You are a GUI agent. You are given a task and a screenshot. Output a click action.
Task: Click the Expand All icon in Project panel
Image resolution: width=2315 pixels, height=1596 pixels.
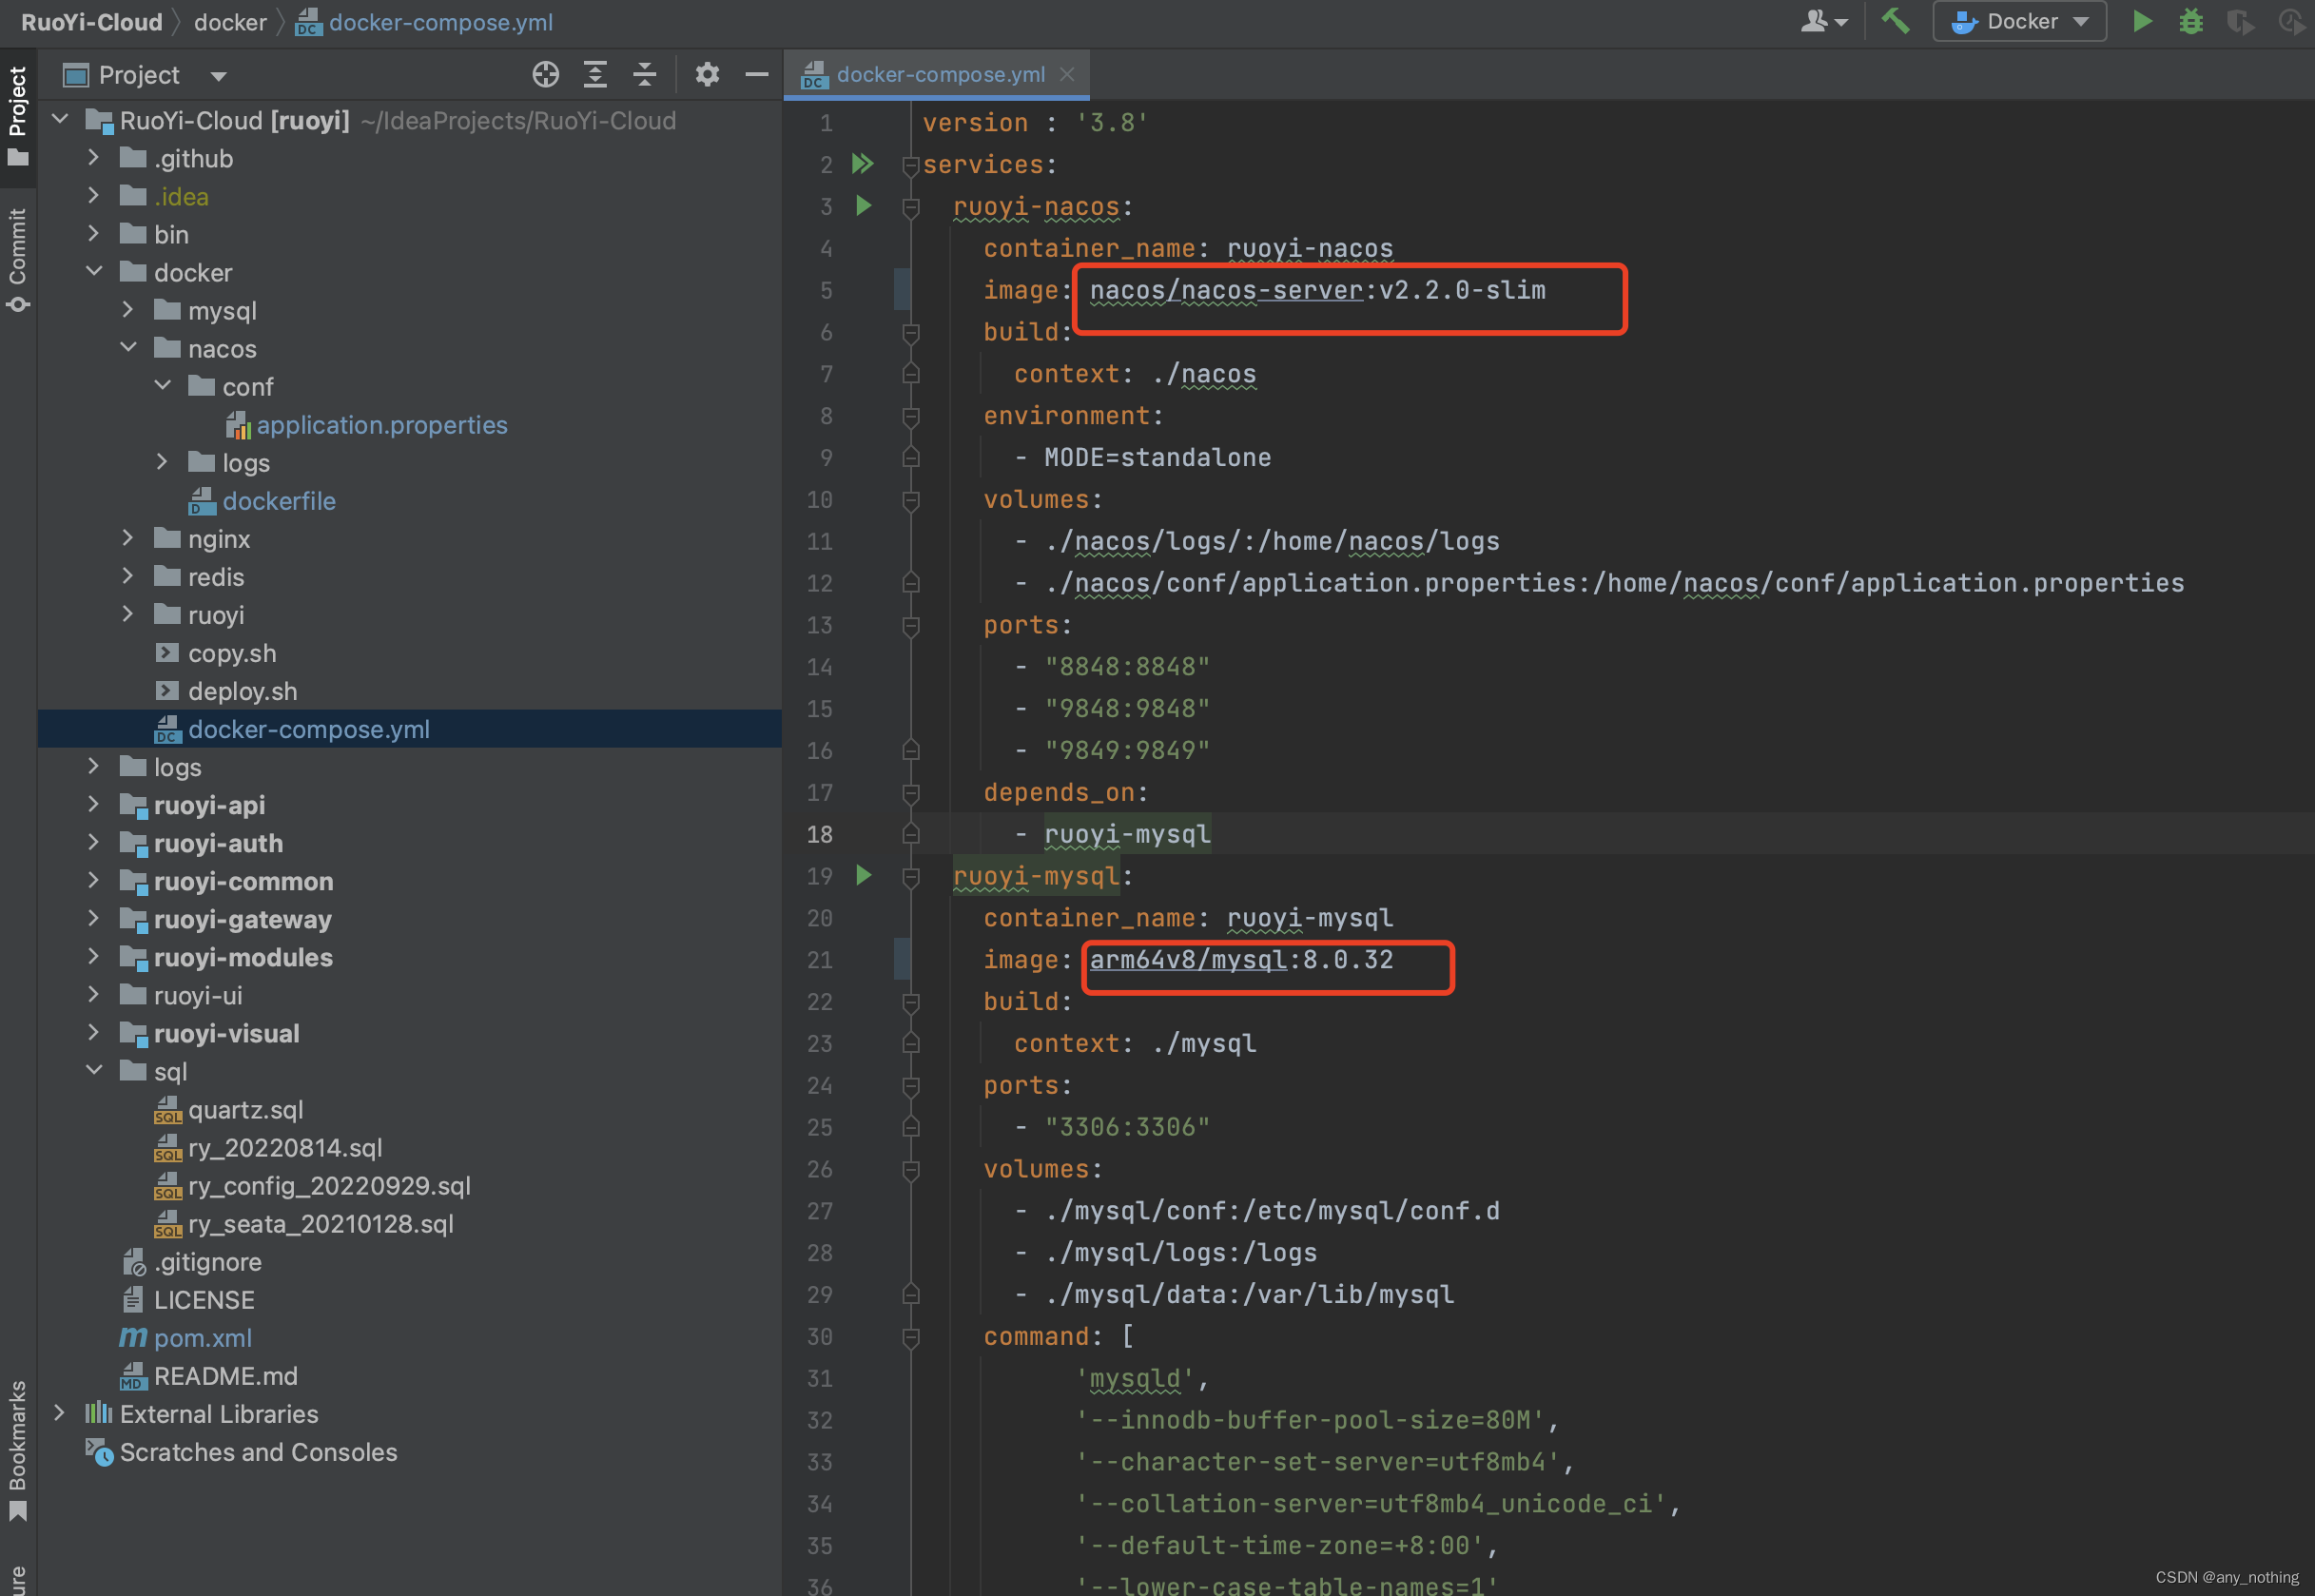point(595,74)
